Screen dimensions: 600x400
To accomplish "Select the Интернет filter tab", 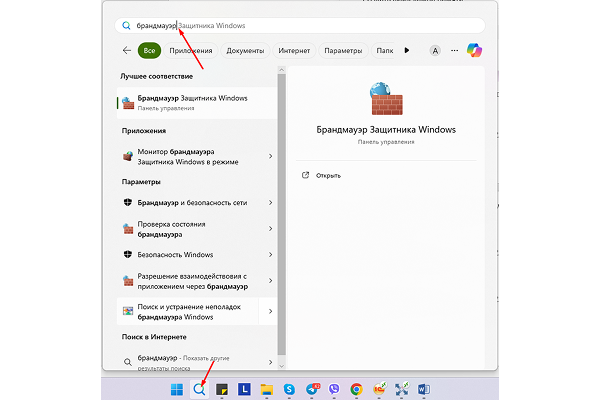I will (x=294, y=51).
